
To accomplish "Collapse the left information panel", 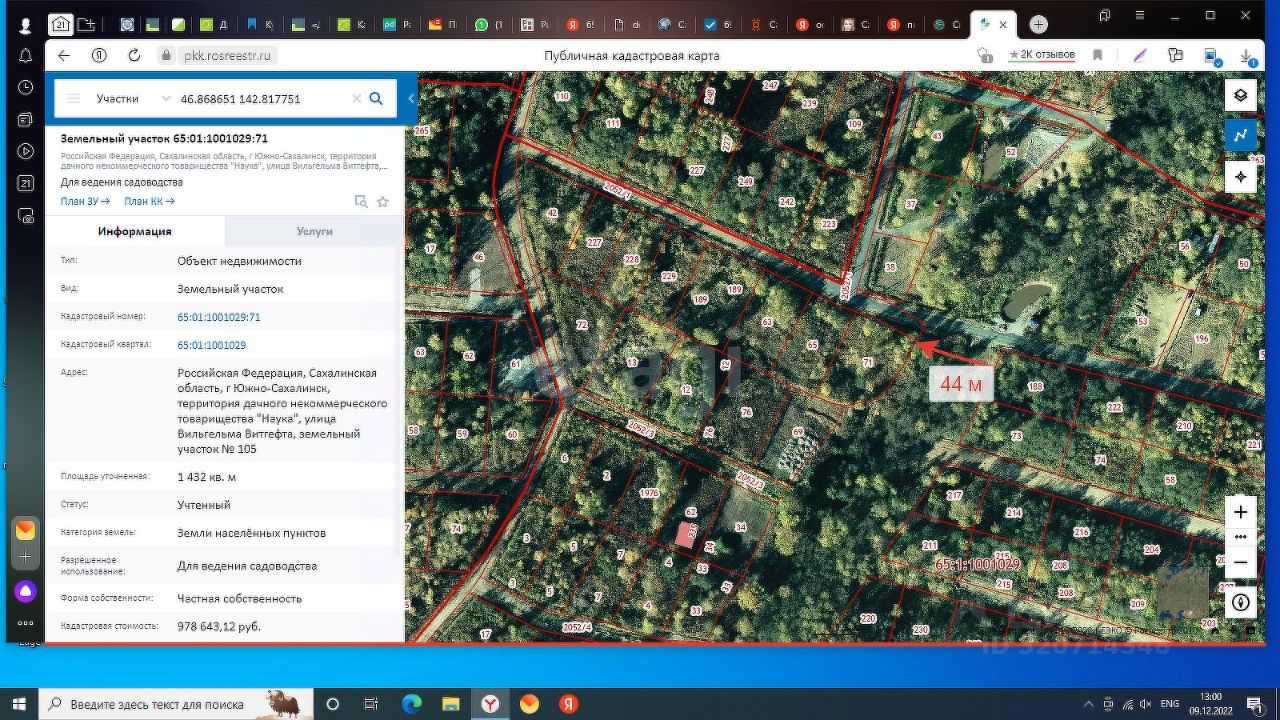I will pos(411,98).
